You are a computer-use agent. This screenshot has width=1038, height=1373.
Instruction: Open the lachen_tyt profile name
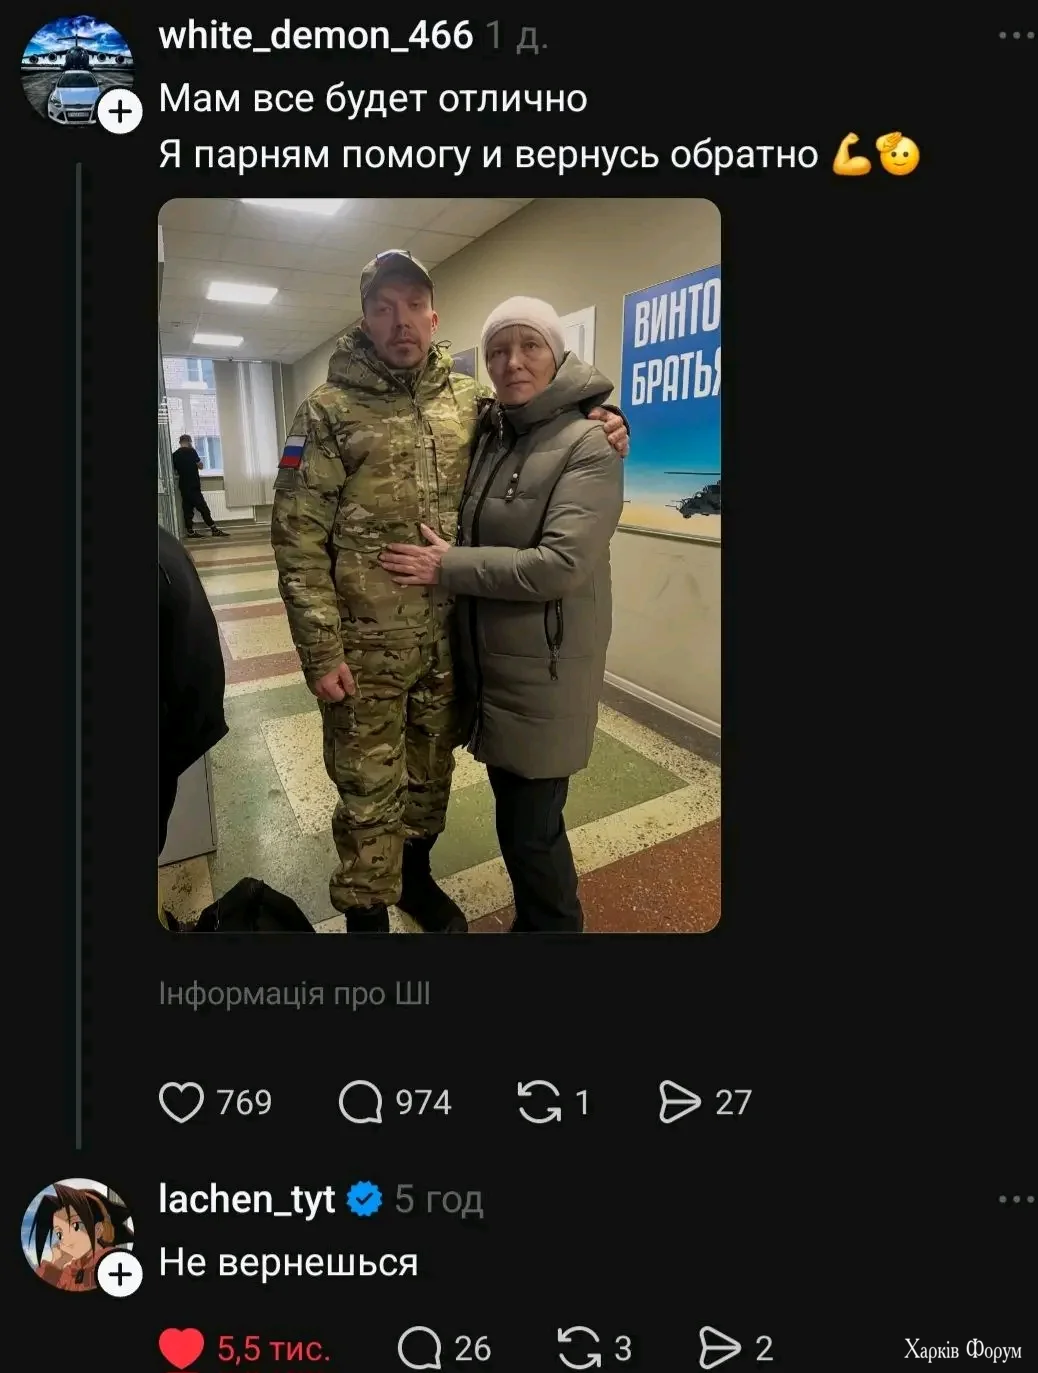click(x=246, y=1198)
